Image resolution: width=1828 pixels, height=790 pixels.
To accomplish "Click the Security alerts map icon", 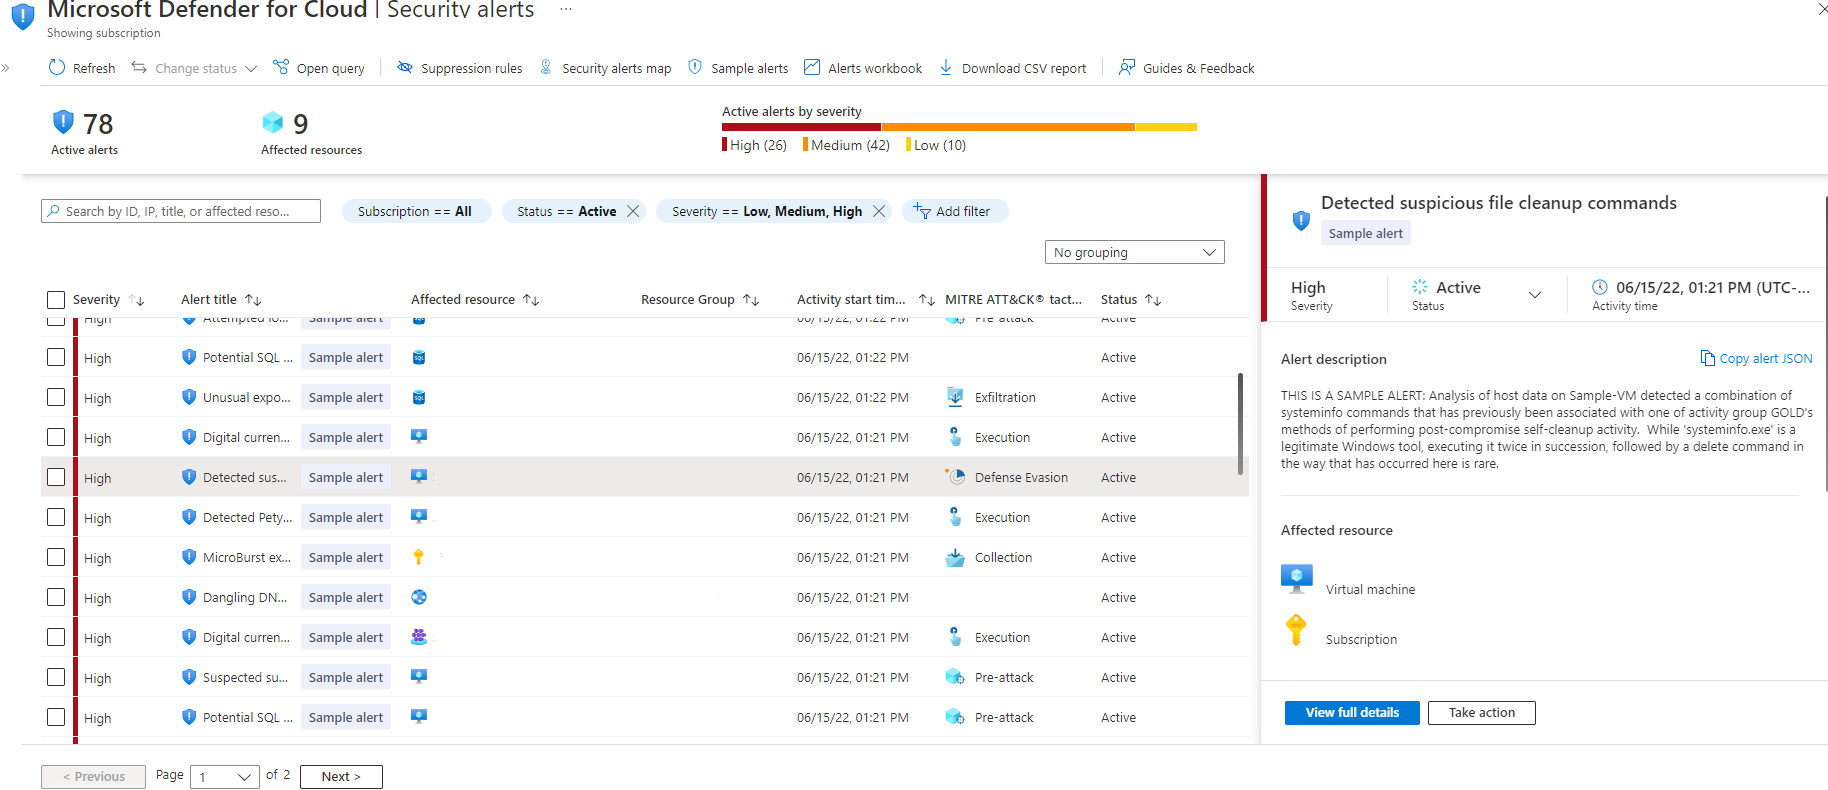I will coord(546,67).
